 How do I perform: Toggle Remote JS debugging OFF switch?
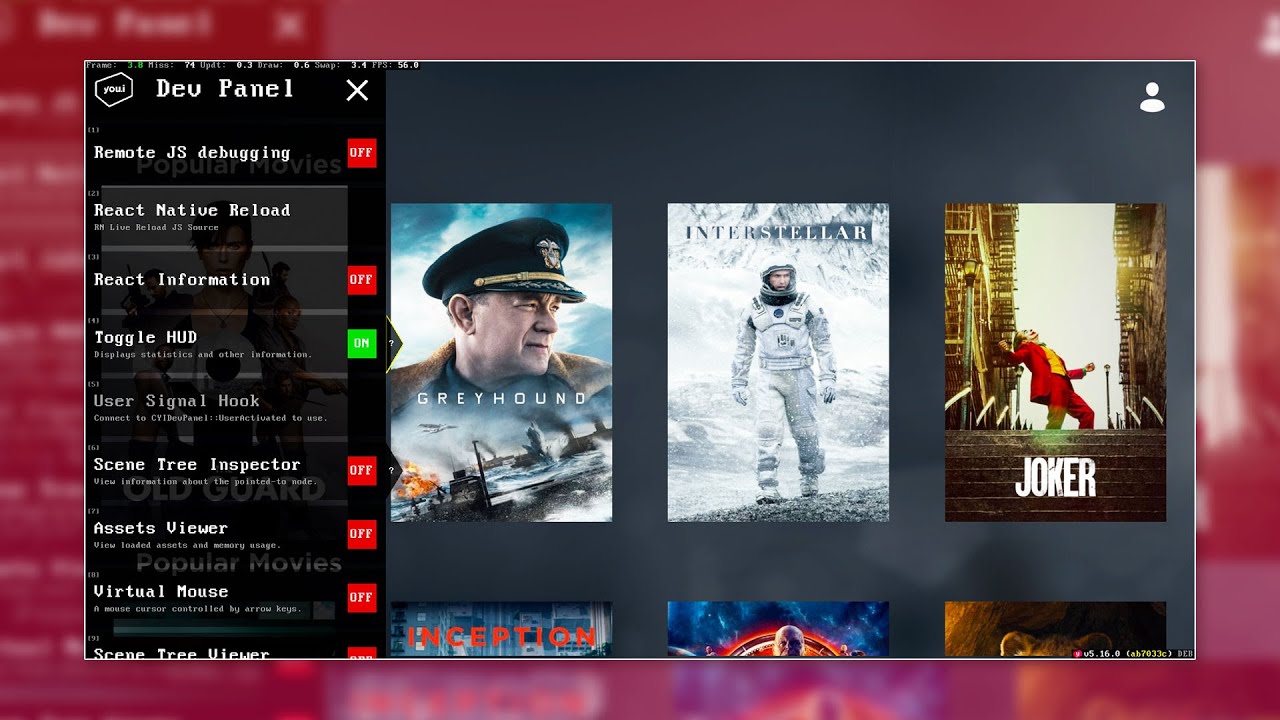point(361,153)
